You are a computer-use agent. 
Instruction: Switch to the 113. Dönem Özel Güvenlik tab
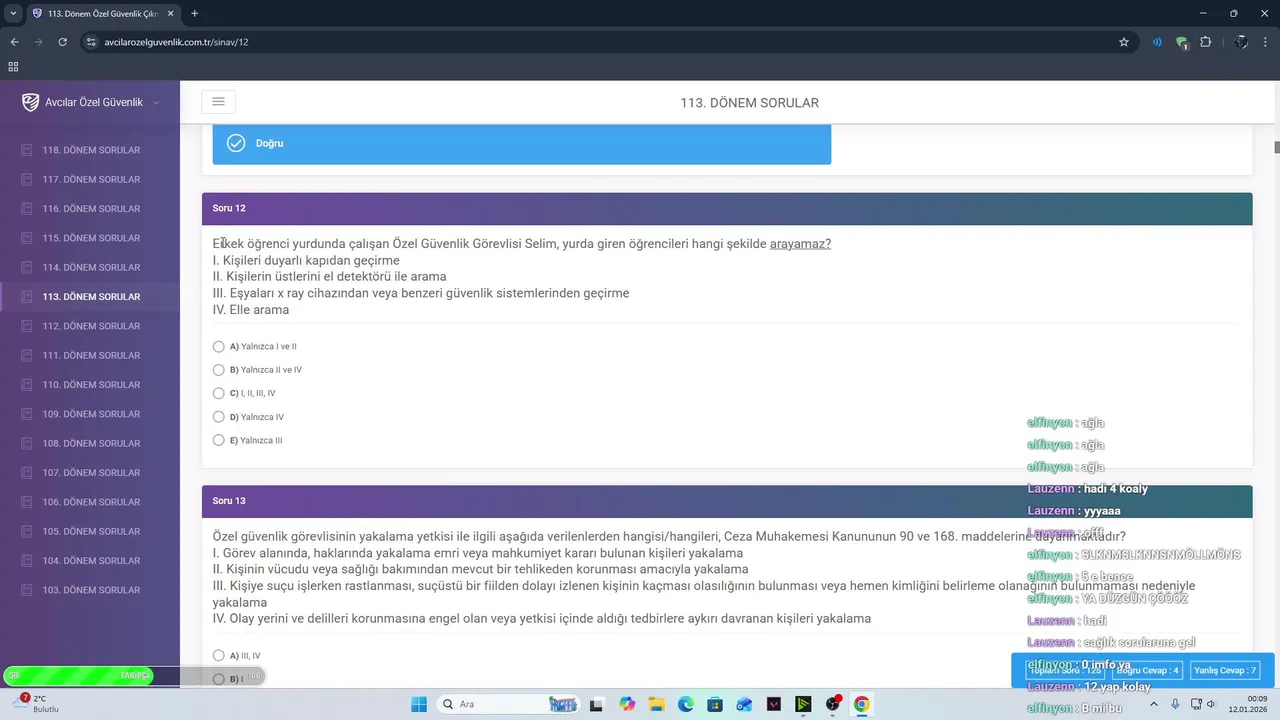click(103, 14)
